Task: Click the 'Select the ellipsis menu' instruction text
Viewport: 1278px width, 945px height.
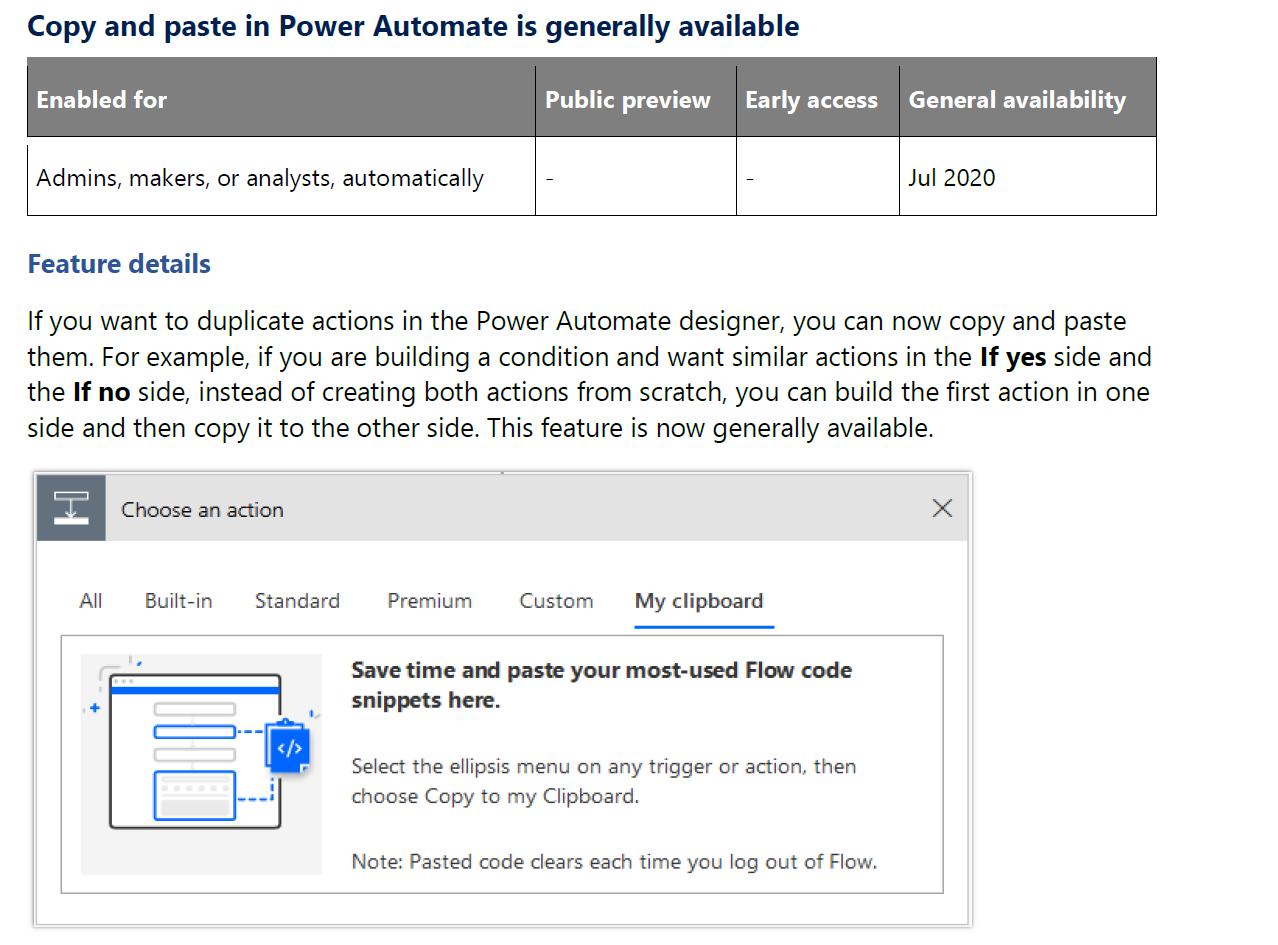Action: [x=603, y=781]
